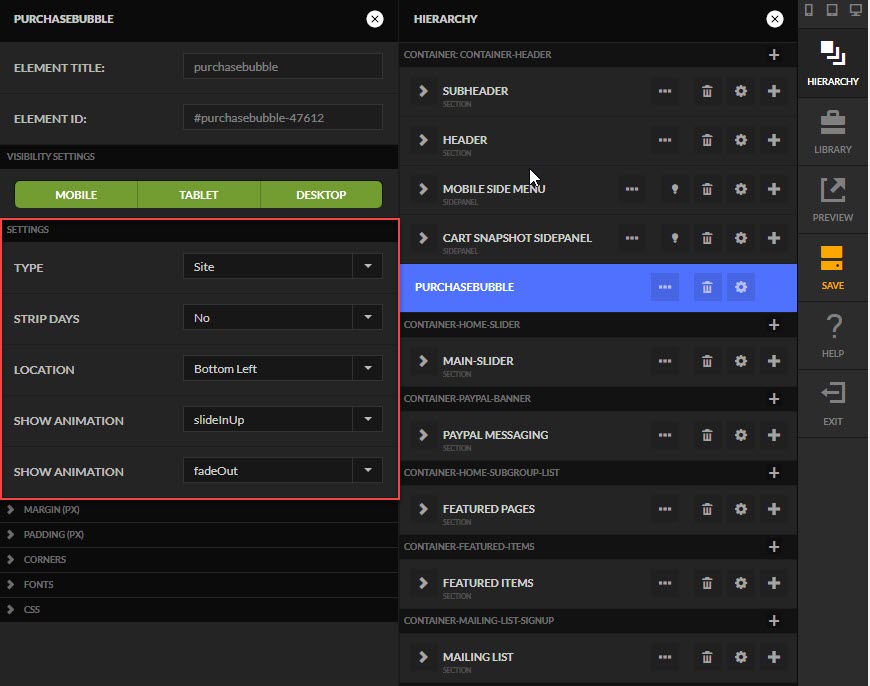870x686 pixels.
Task: Add section to Container-Home-Subgroup-List
Action: pyautogui.click(x=773, y=473)
